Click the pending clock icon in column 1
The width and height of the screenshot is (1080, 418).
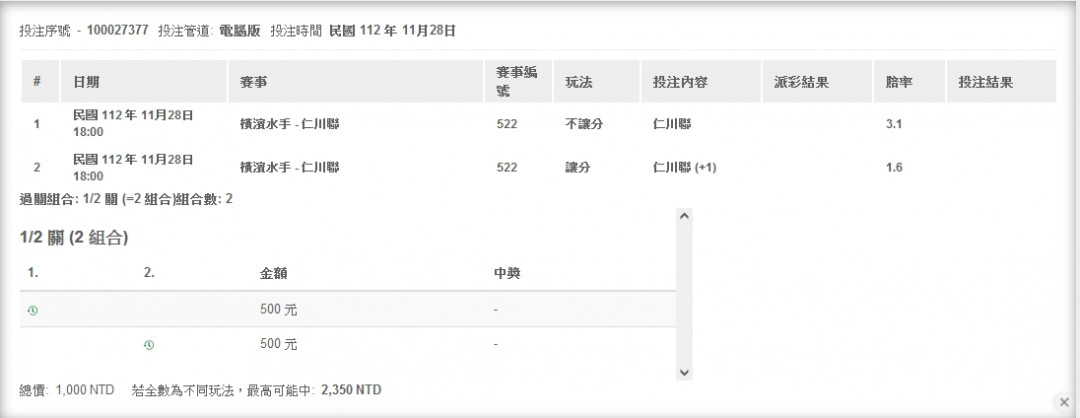pos(33,310)
